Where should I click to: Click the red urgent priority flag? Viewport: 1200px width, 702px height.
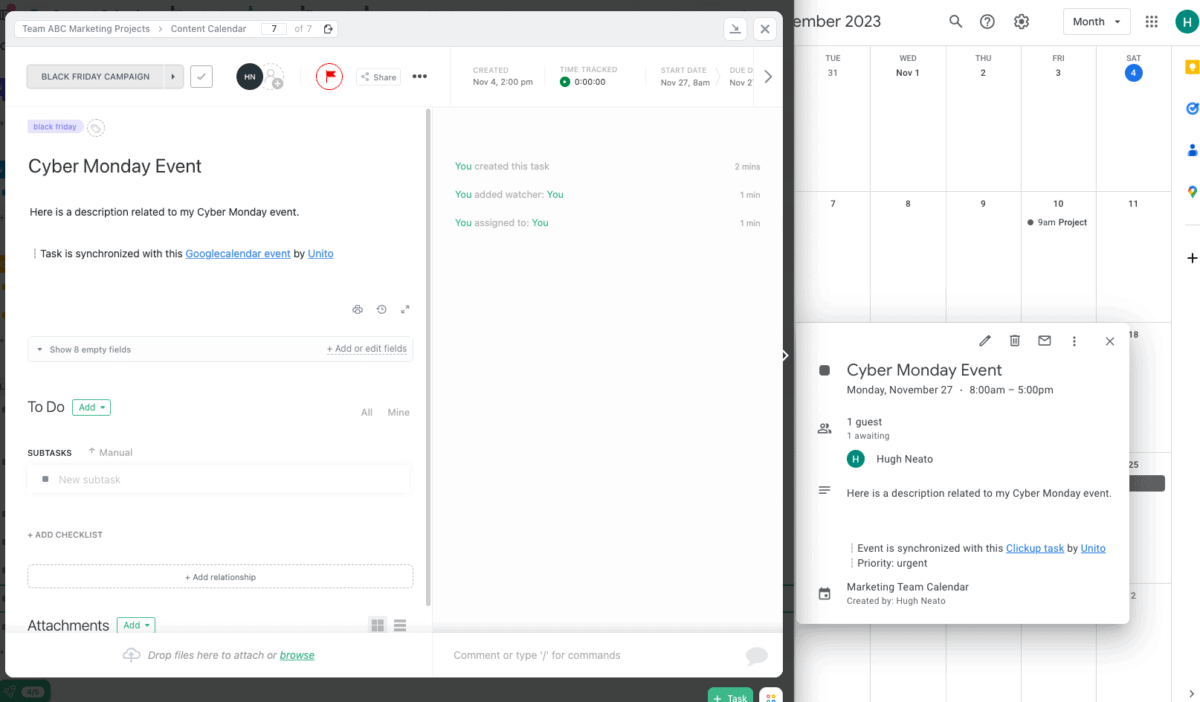click(329, 76)
